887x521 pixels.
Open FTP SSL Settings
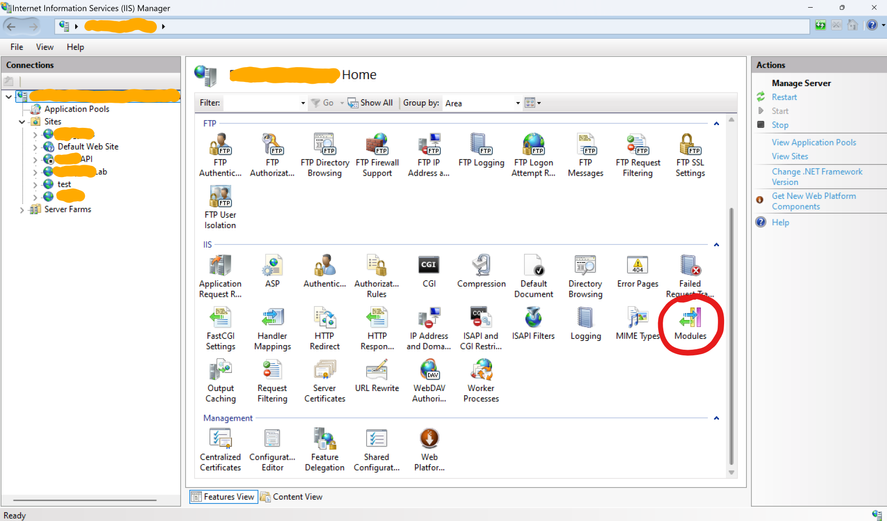click(x=690, y=155)
